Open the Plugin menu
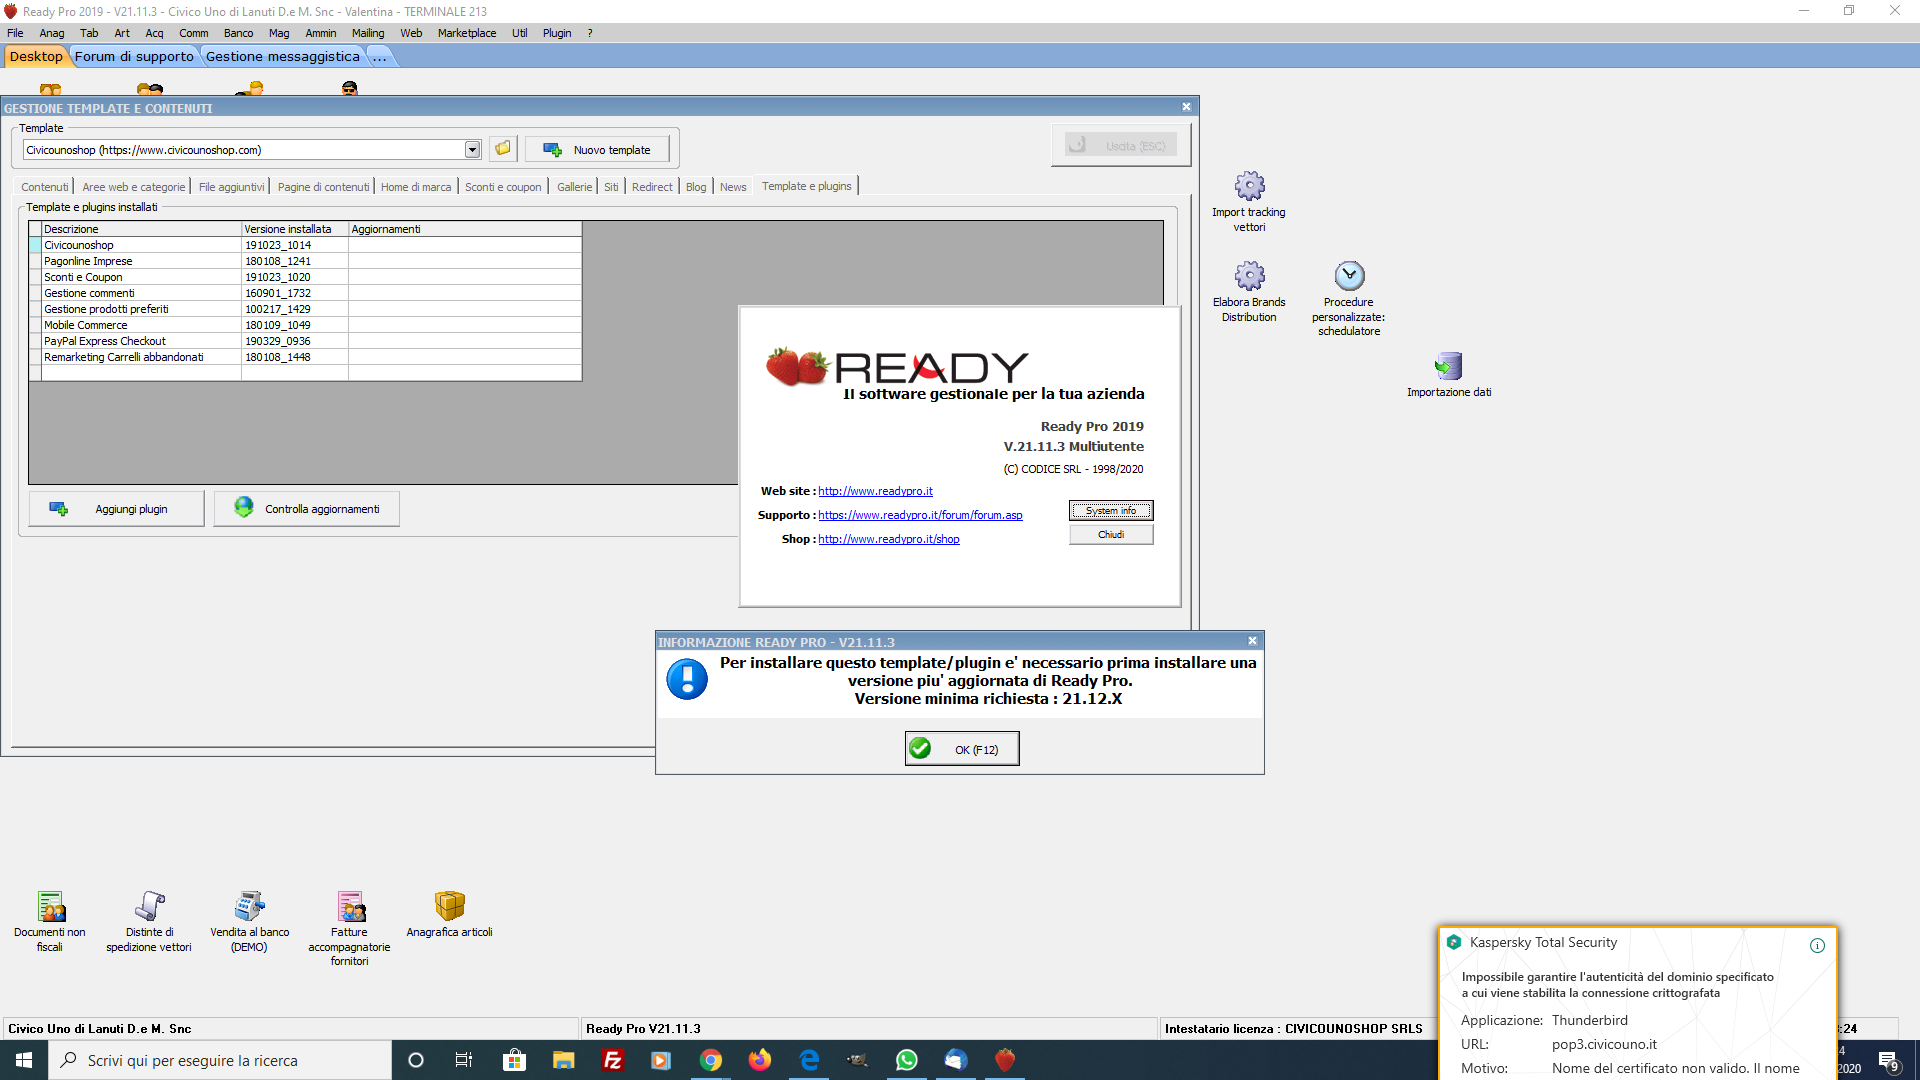 [x=557, y=33]
